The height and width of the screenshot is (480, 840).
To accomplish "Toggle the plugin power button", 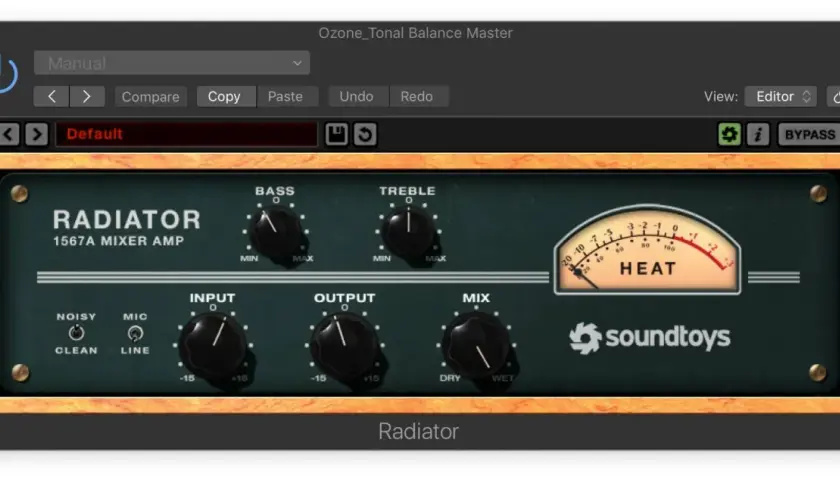I will click(x=8, y=73).
